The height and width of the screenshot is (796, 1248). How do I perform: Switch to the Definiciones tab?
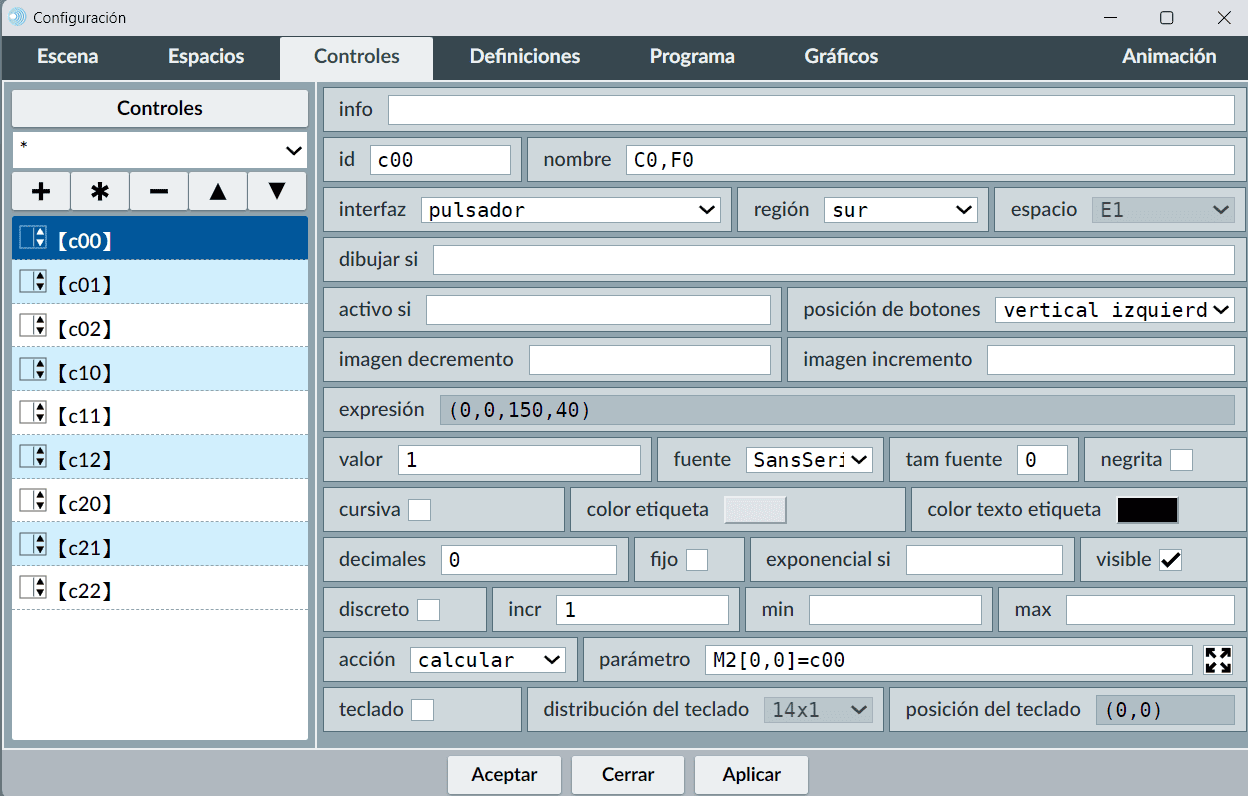coord(525,57)
